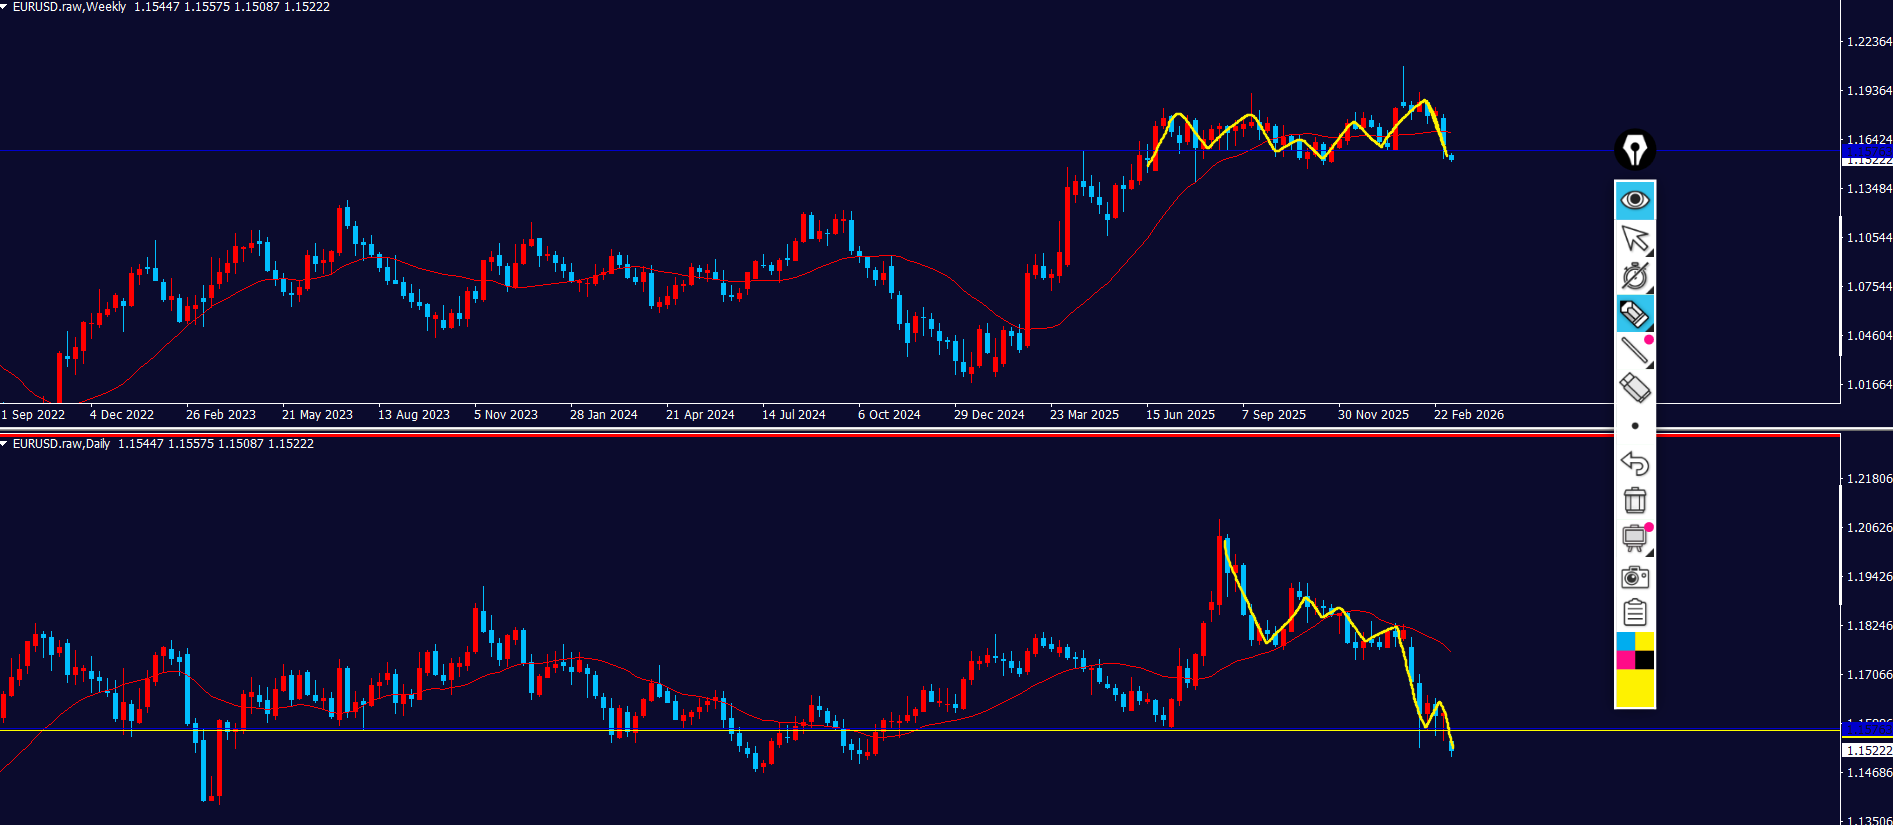Click the 22 Feb 2026 date label

click(x=1468, y=415)
